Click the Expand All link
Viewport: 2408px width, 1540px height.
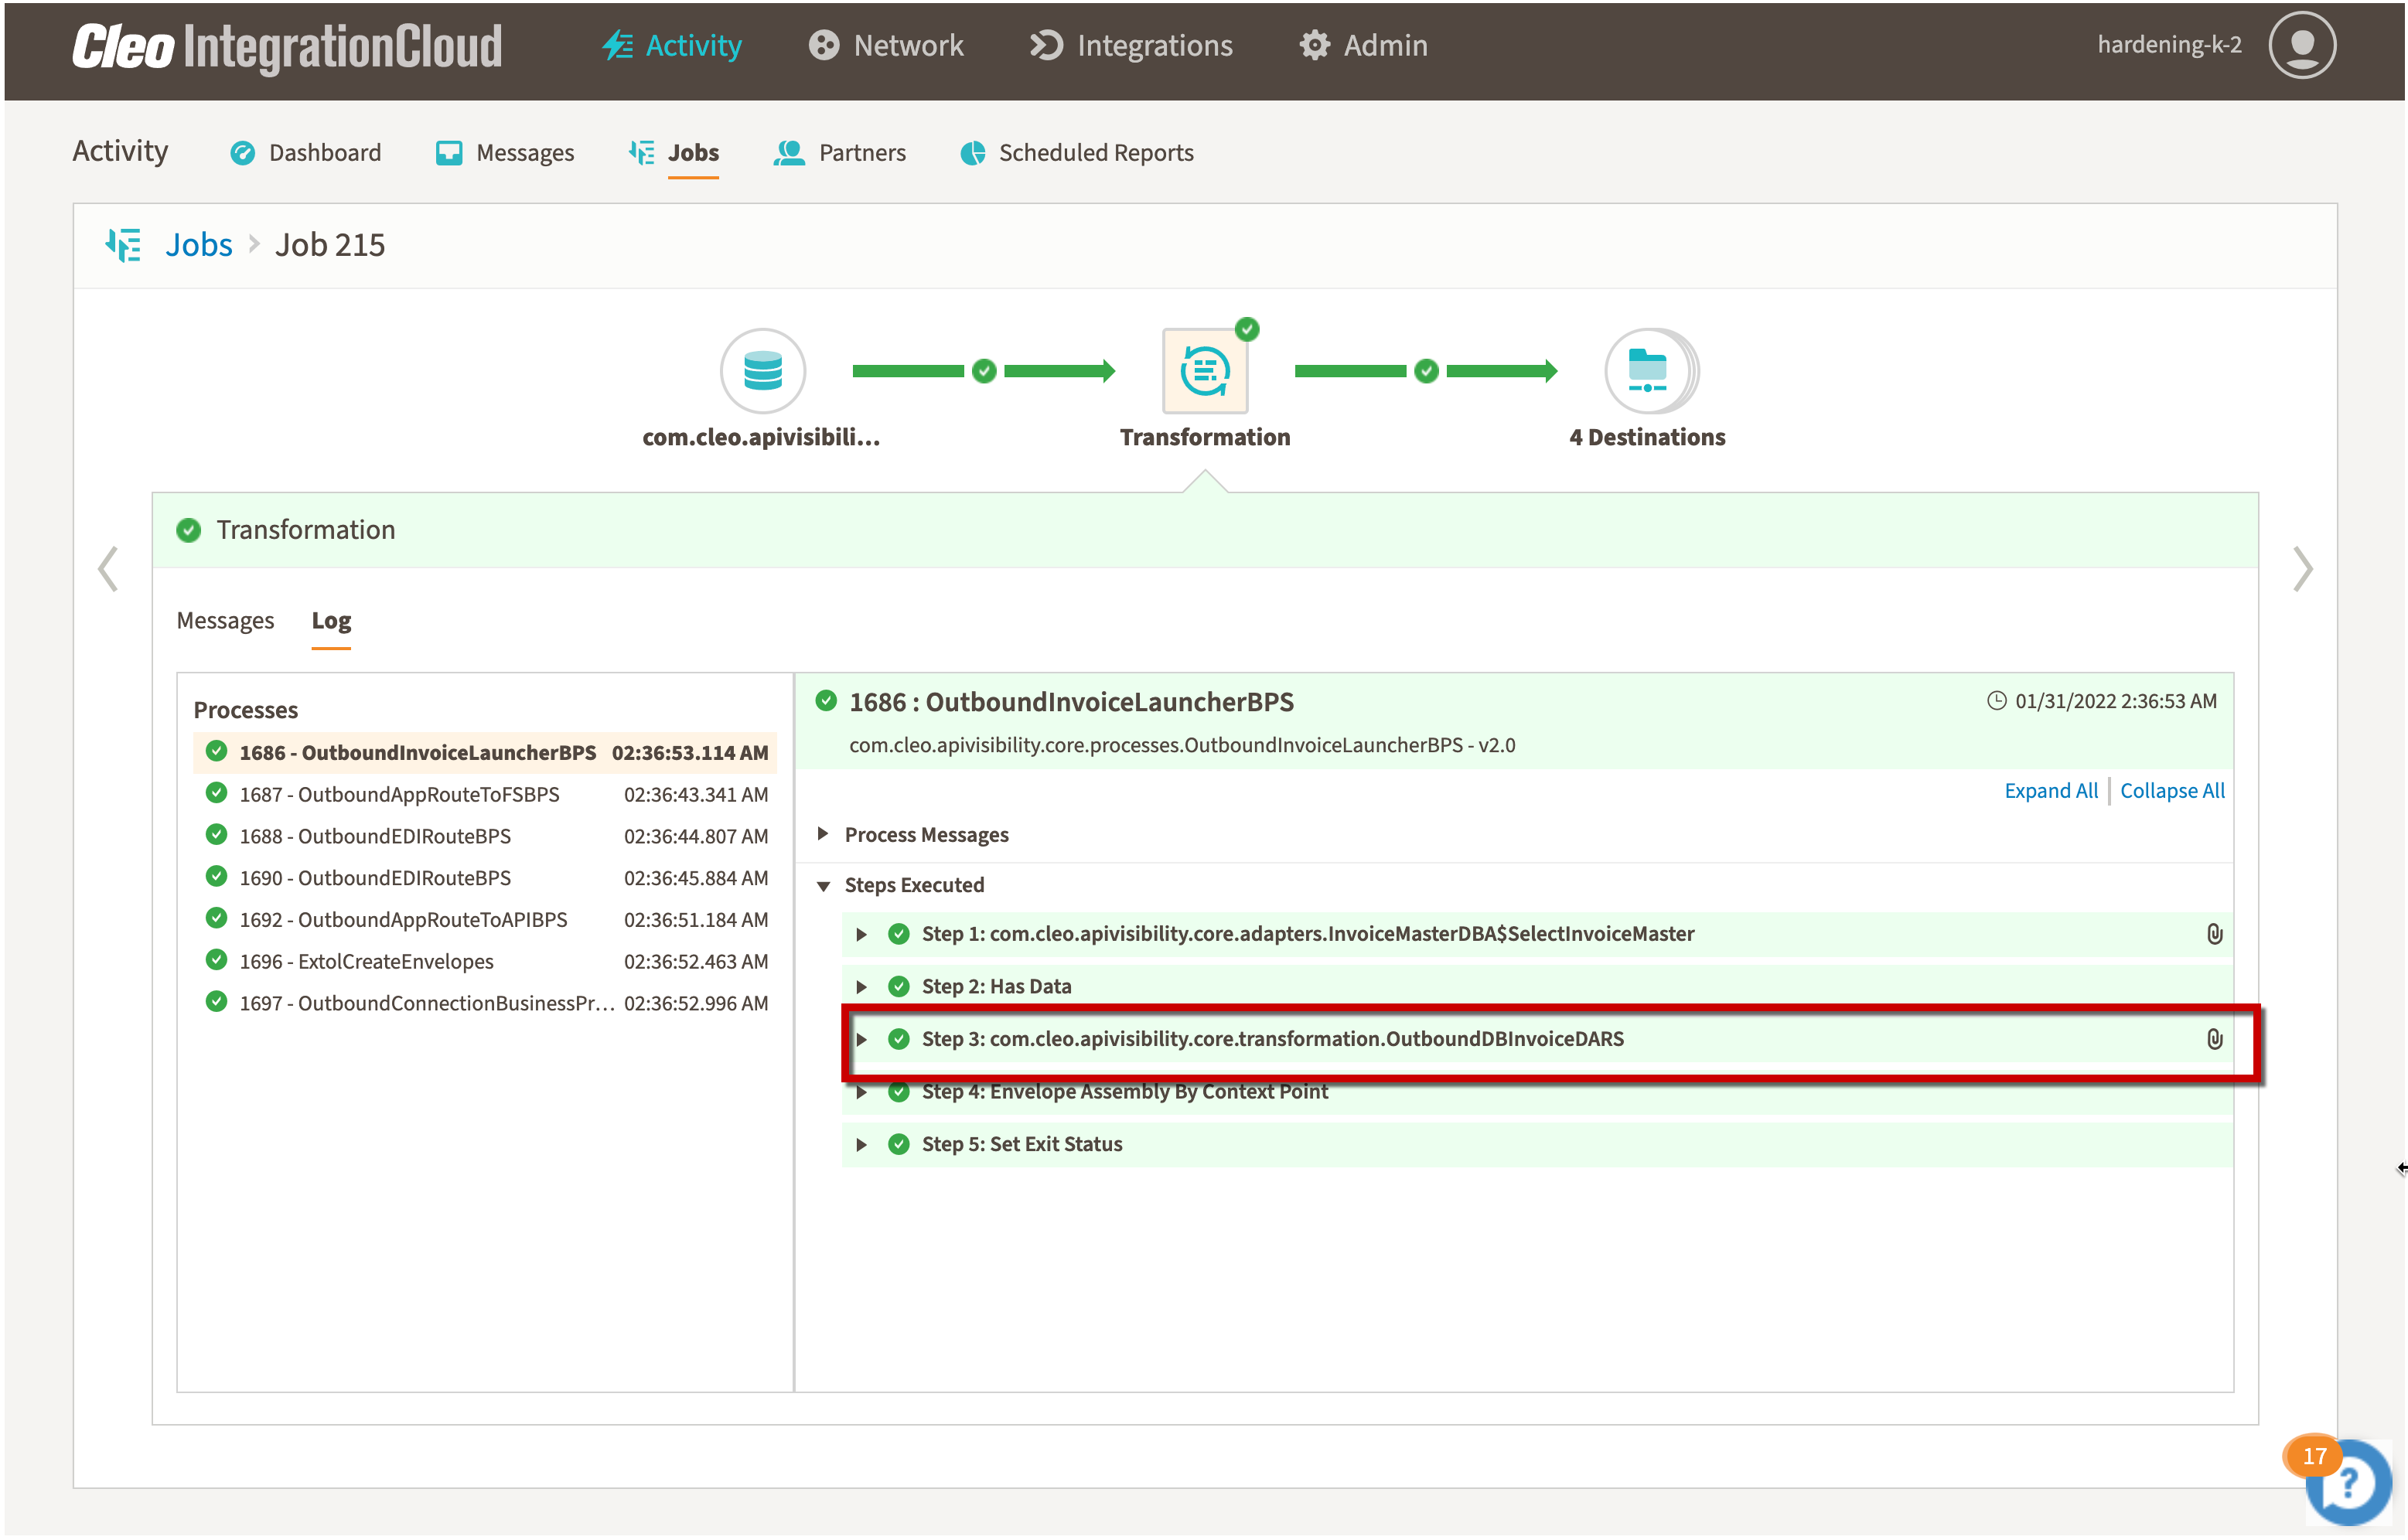click(x=2051, y=791)
